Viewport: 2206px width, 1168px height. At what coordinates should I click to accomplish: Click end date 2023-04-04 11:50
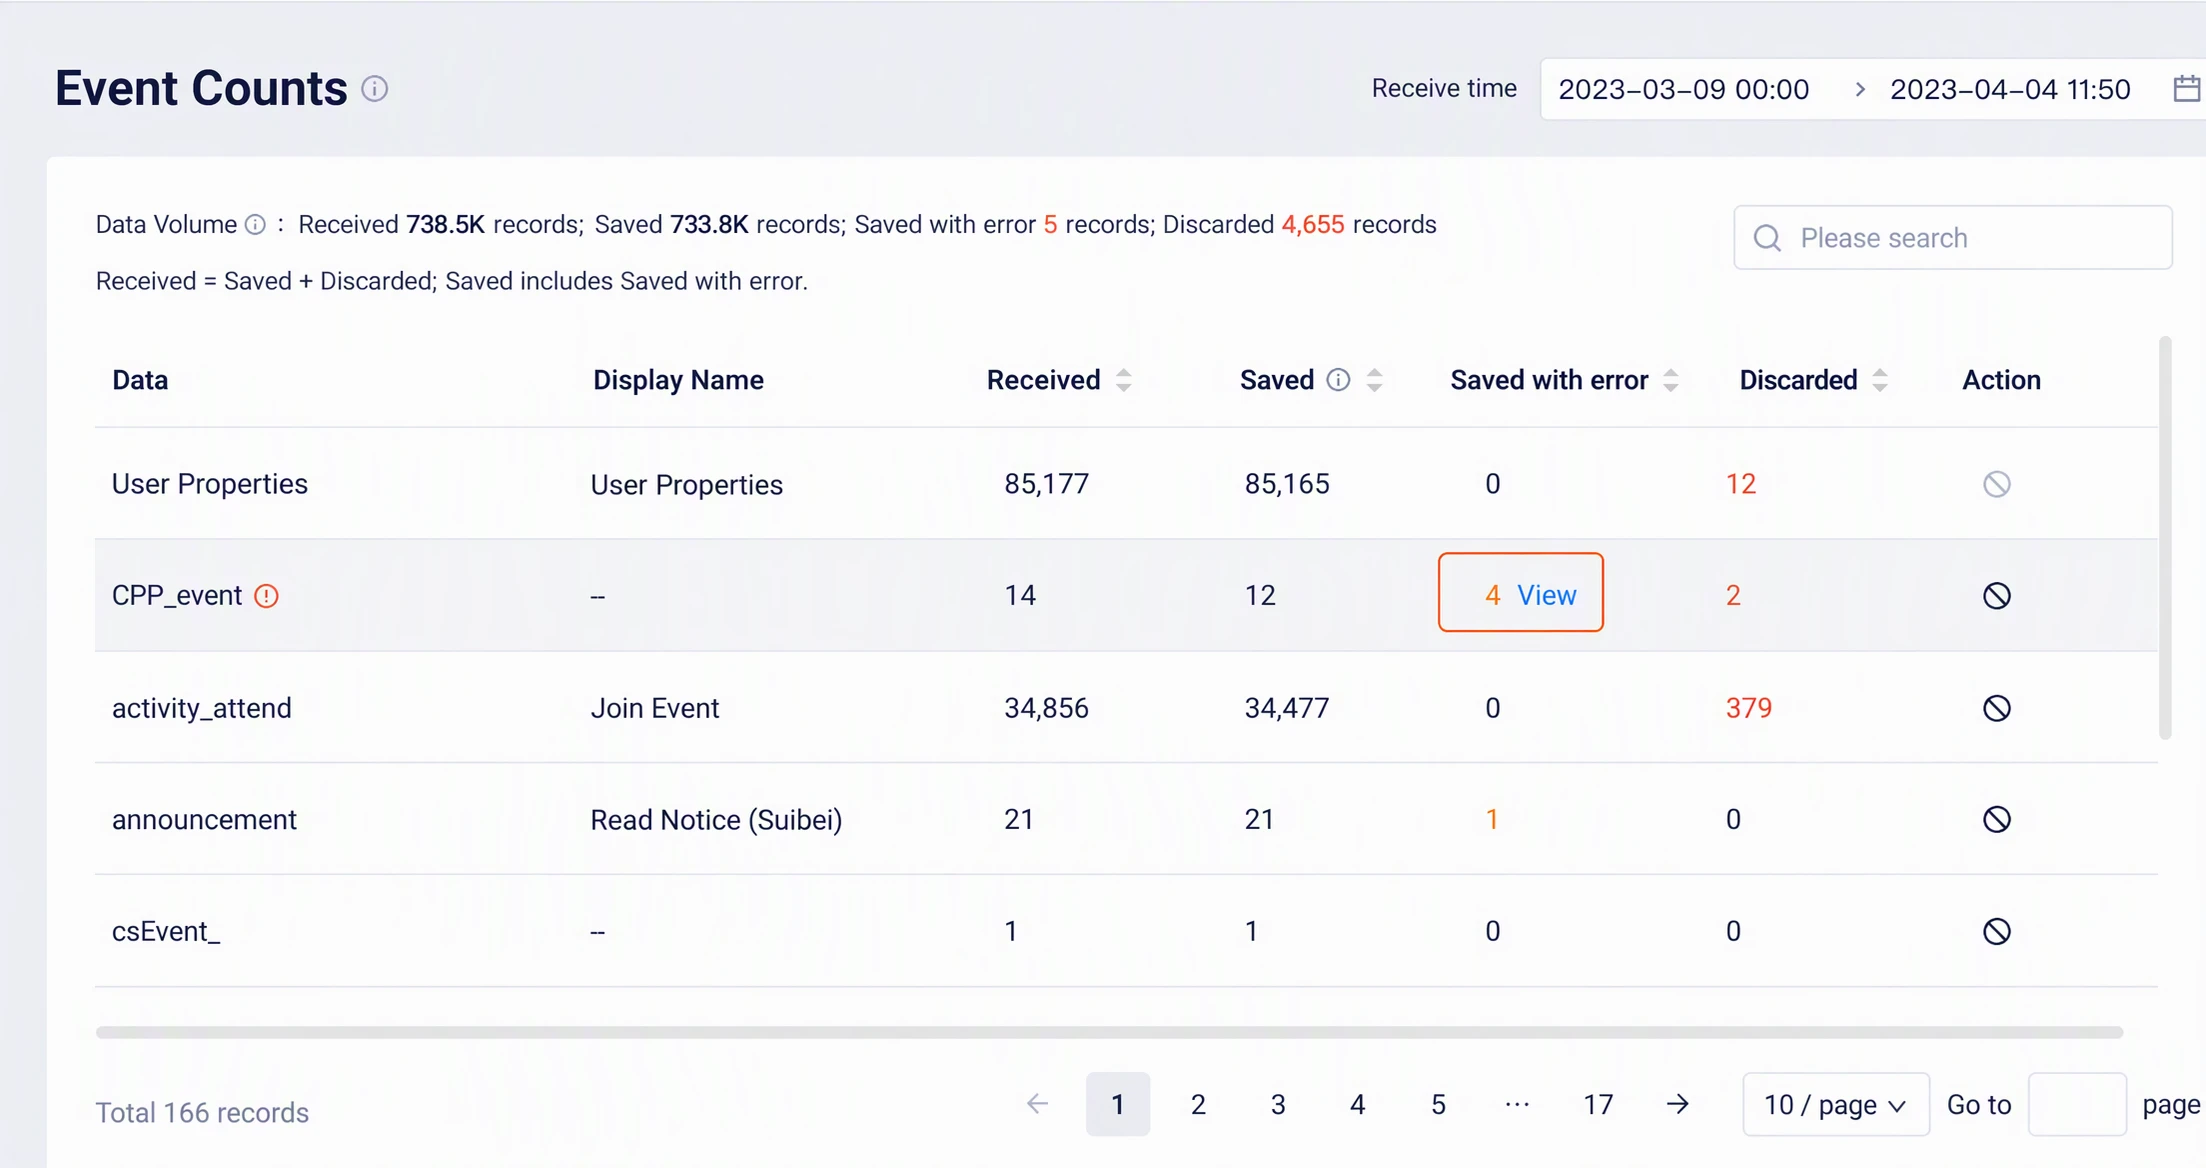(2010, 90)
